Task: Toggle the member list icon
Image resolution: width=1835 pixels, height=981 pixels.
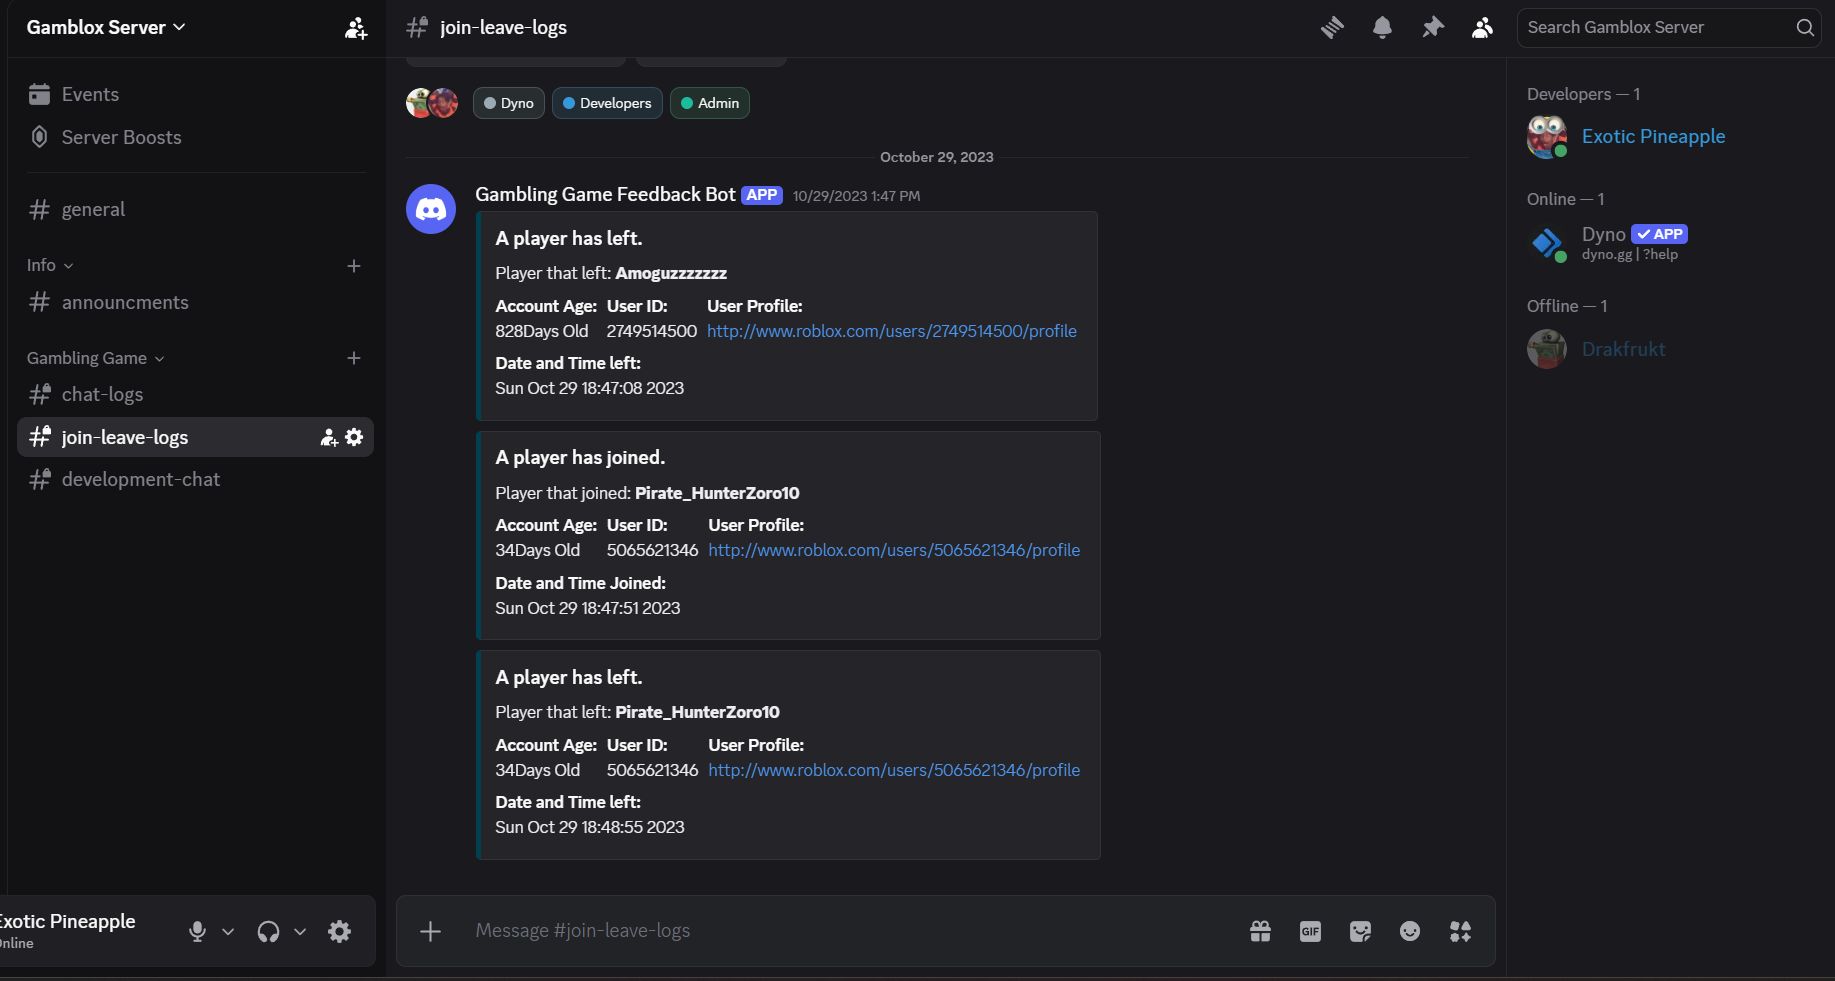Action: tap(1483, 28)
